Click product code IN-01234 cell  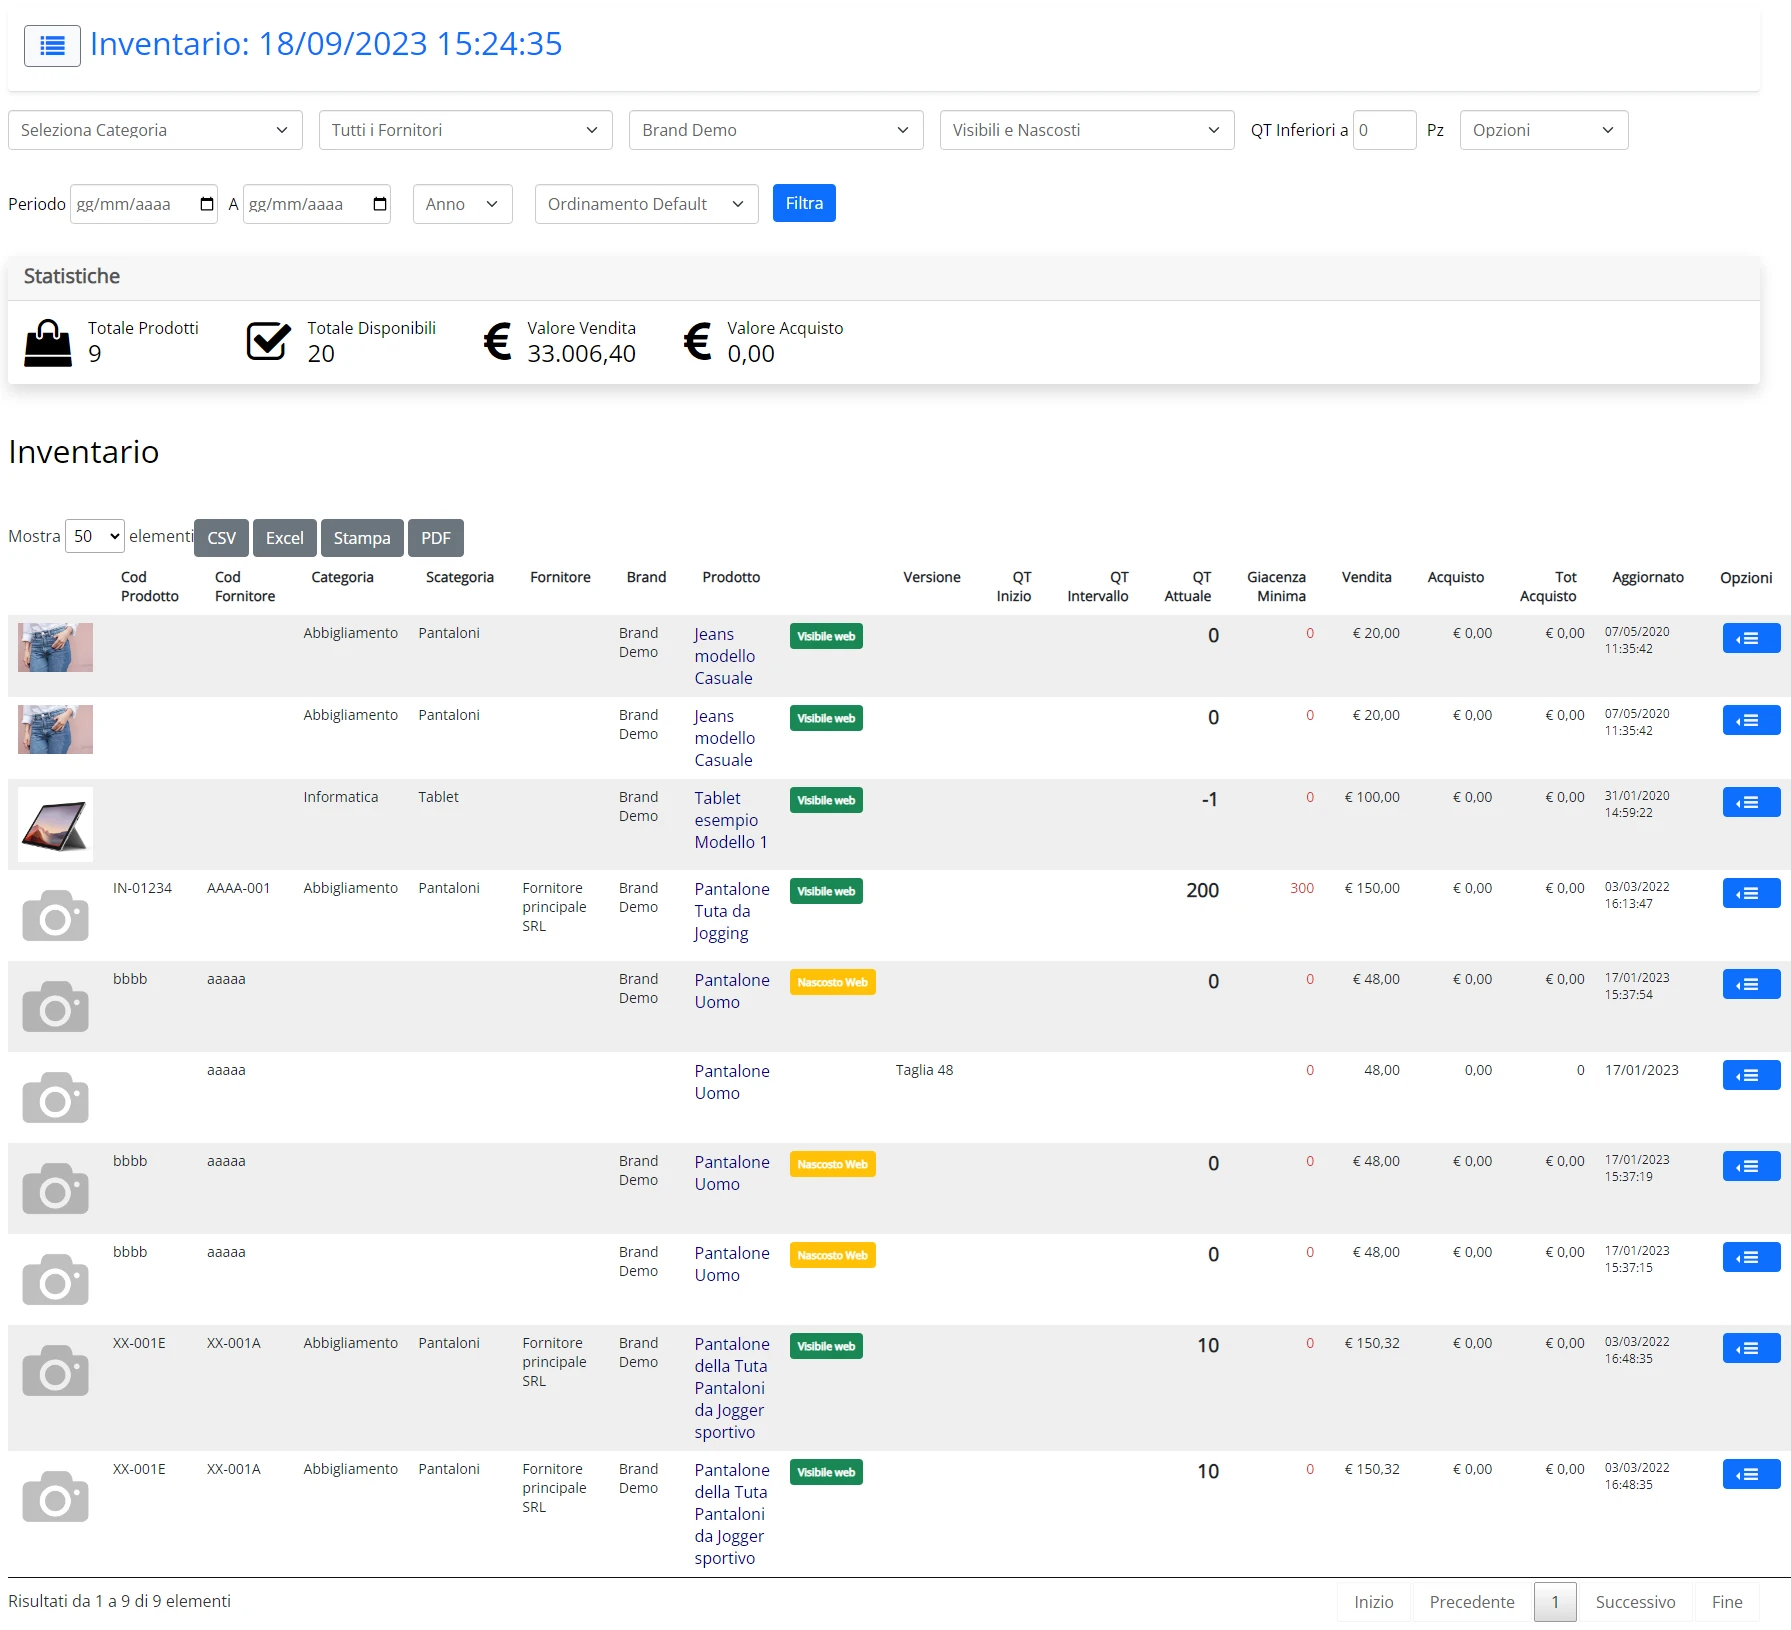pos(142,888)
